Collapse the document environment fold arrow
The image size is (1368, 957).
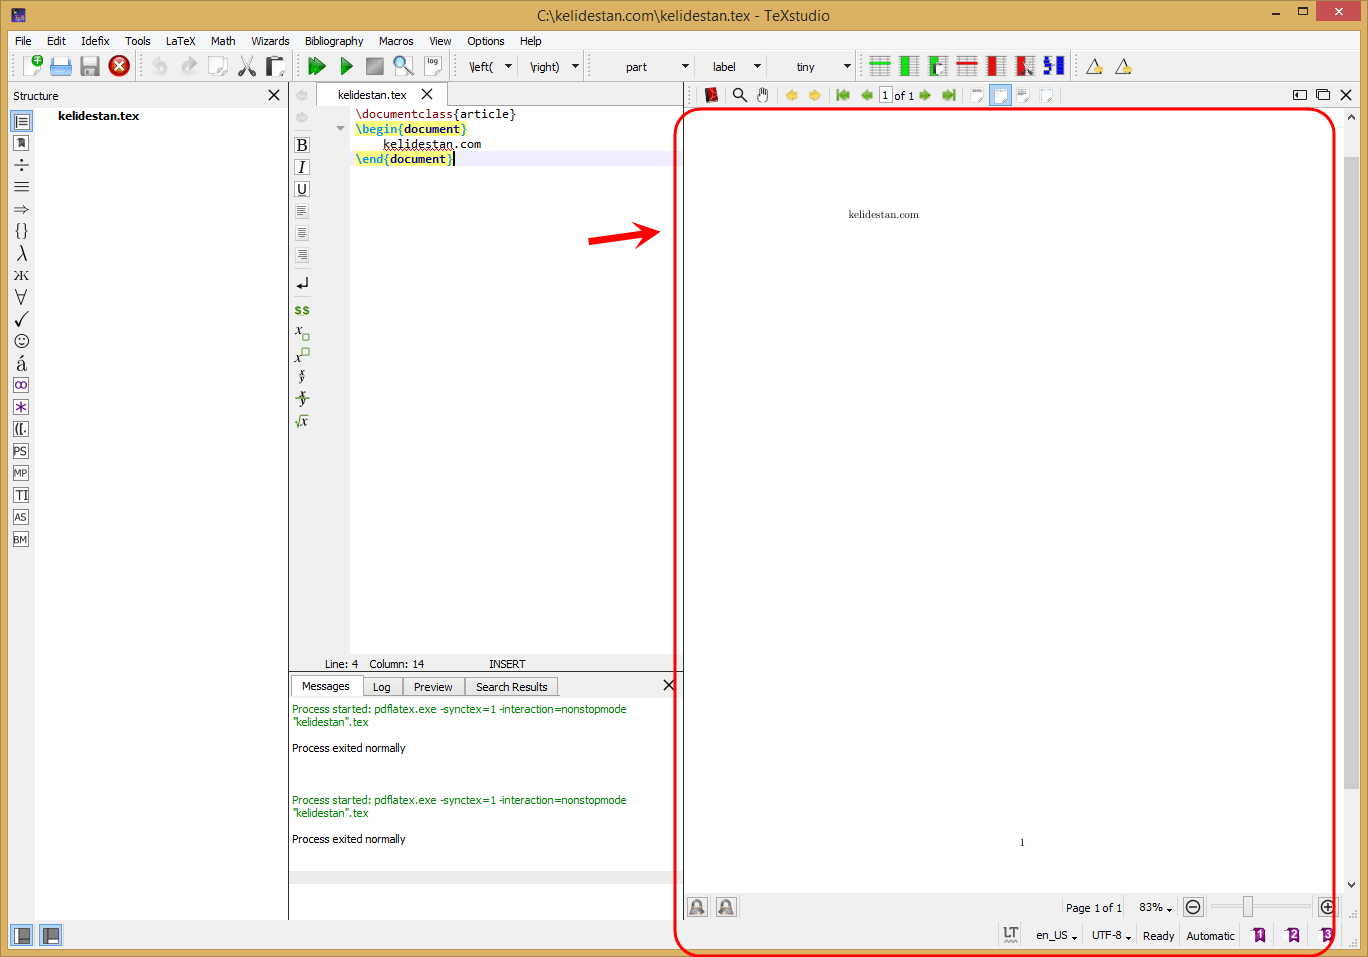click(340, 129)
